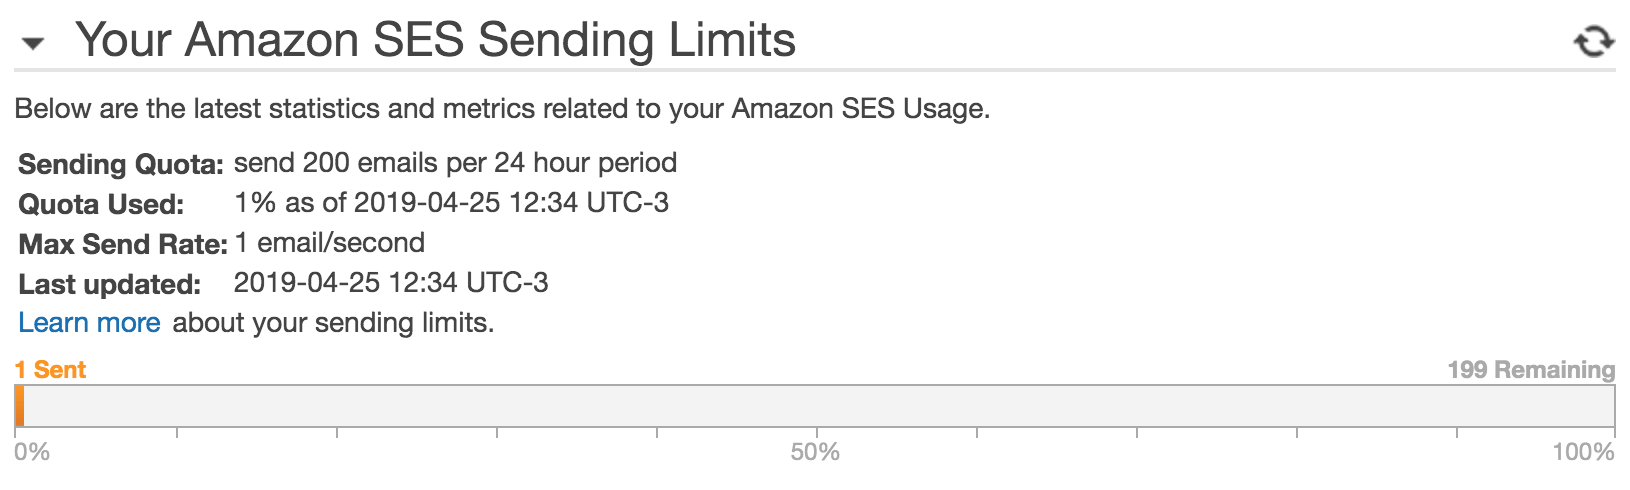Click the "1 Sent" orange label
Image resolution: width=1630 pixels, height=490 pixels.
click(x=50, y=370)
